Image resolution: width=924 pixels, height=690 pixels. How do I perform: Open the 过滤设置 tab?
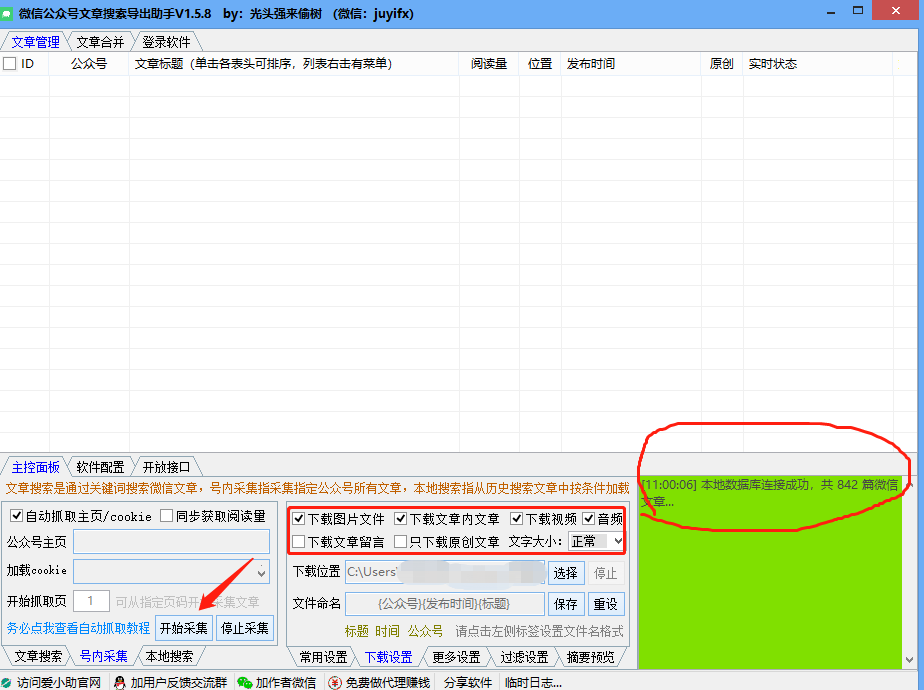(524, 657)
